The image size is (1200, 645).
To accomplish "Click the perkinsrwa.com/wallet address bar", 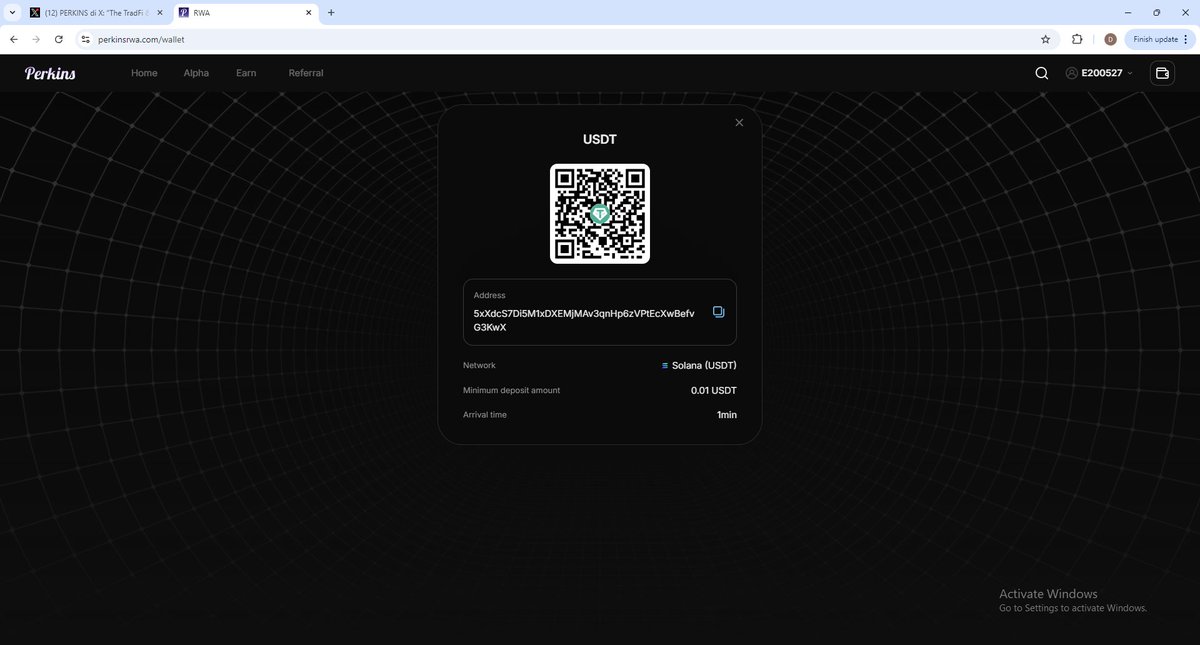I will pos(565,39).
